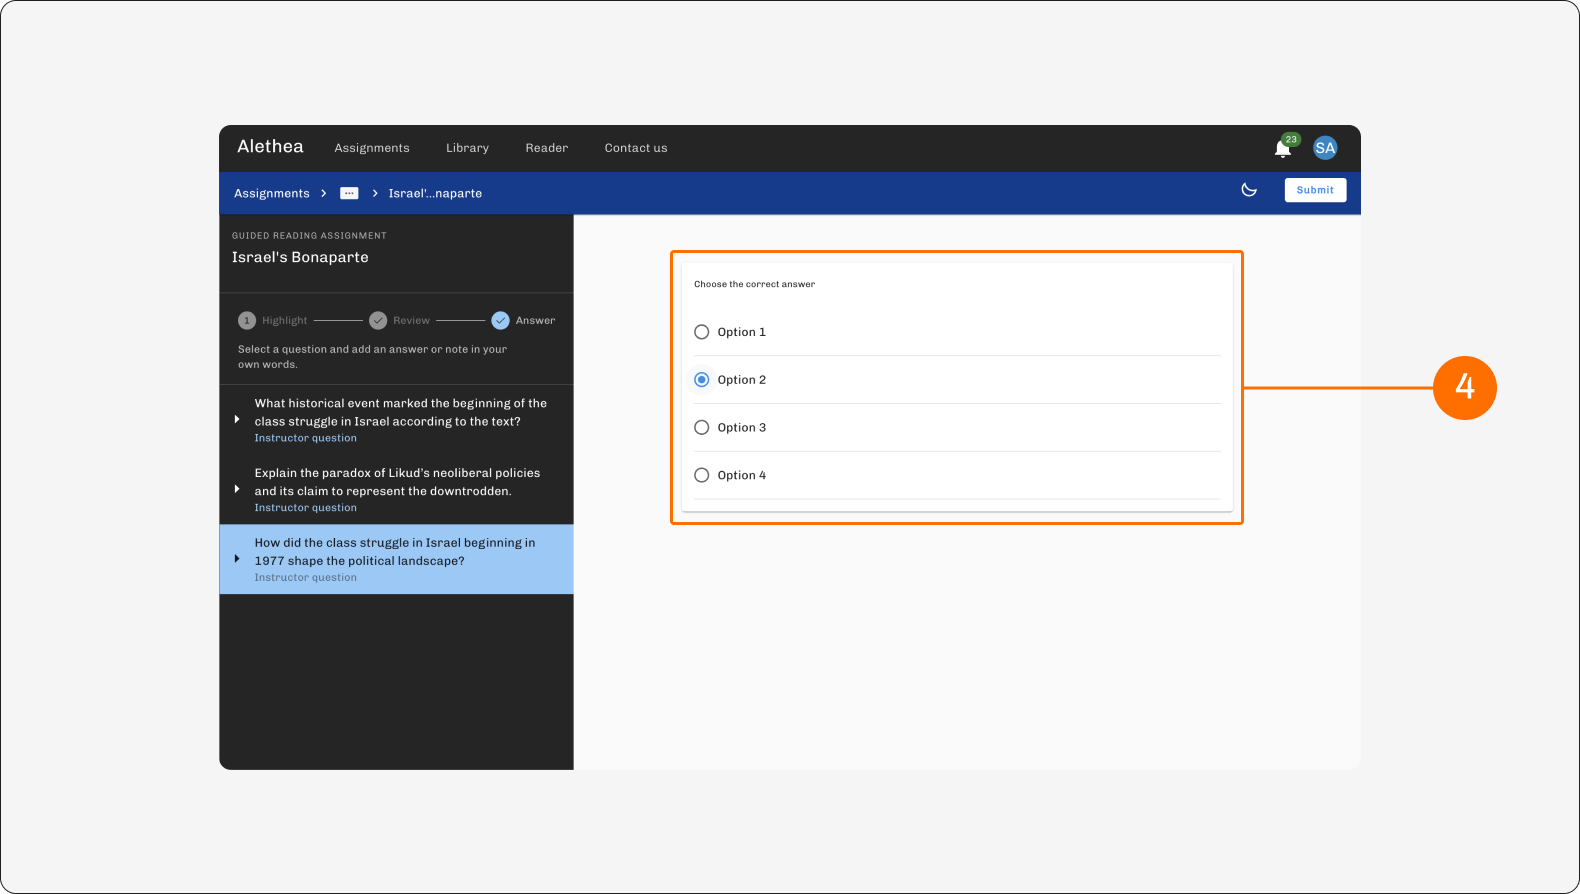The width and height of the screenshot is (1580, 894).
Task: Go to the Review step checkmark
Action: coord(378,321)
